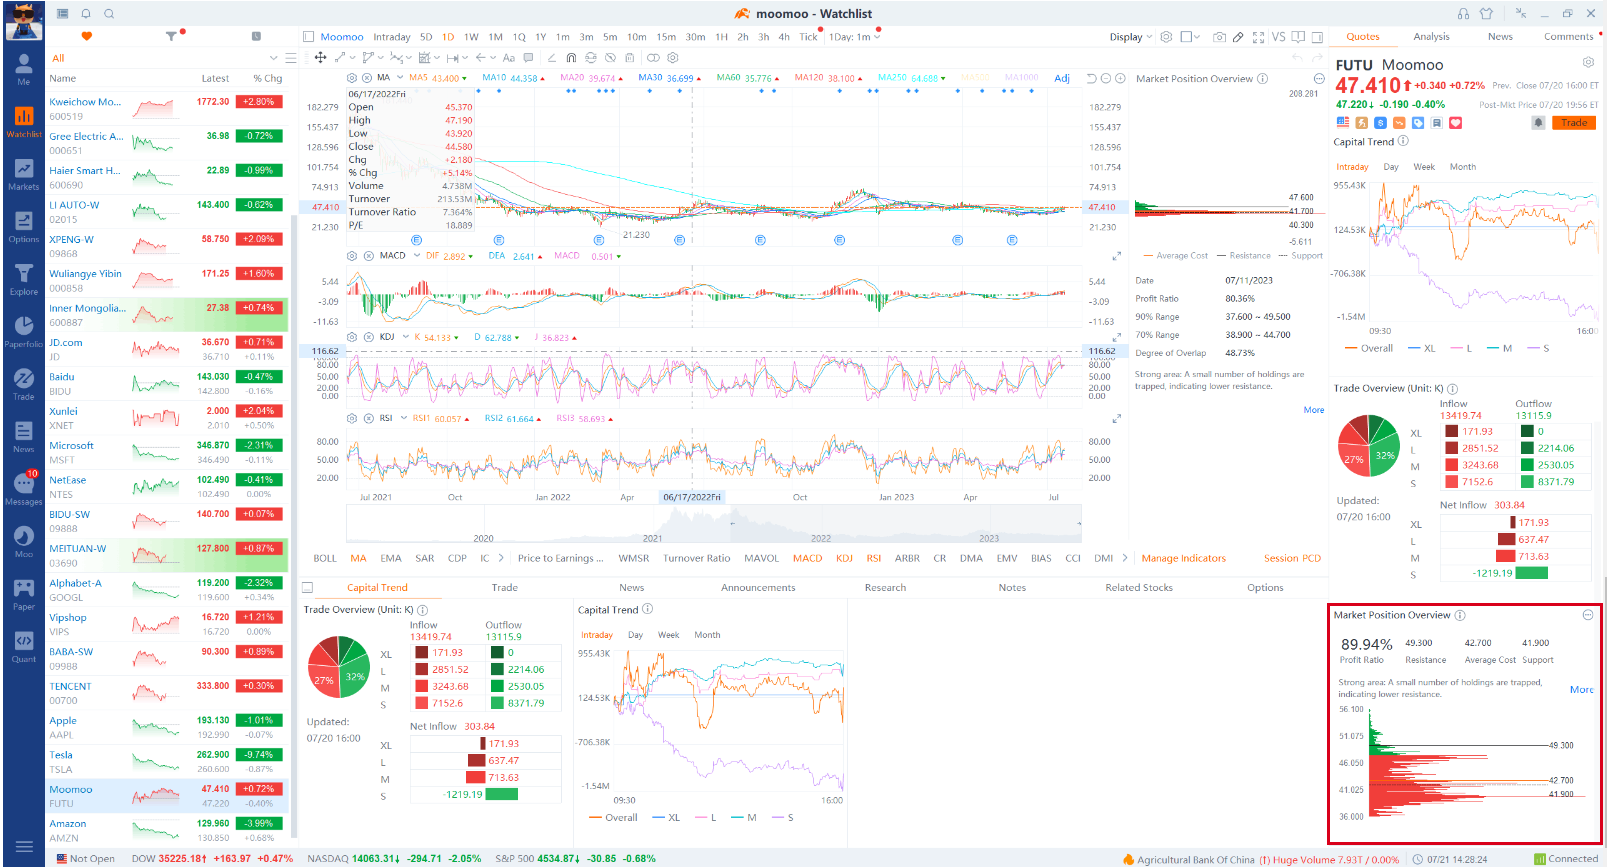Open MA indicator settings gear

(x=352, y=77)
